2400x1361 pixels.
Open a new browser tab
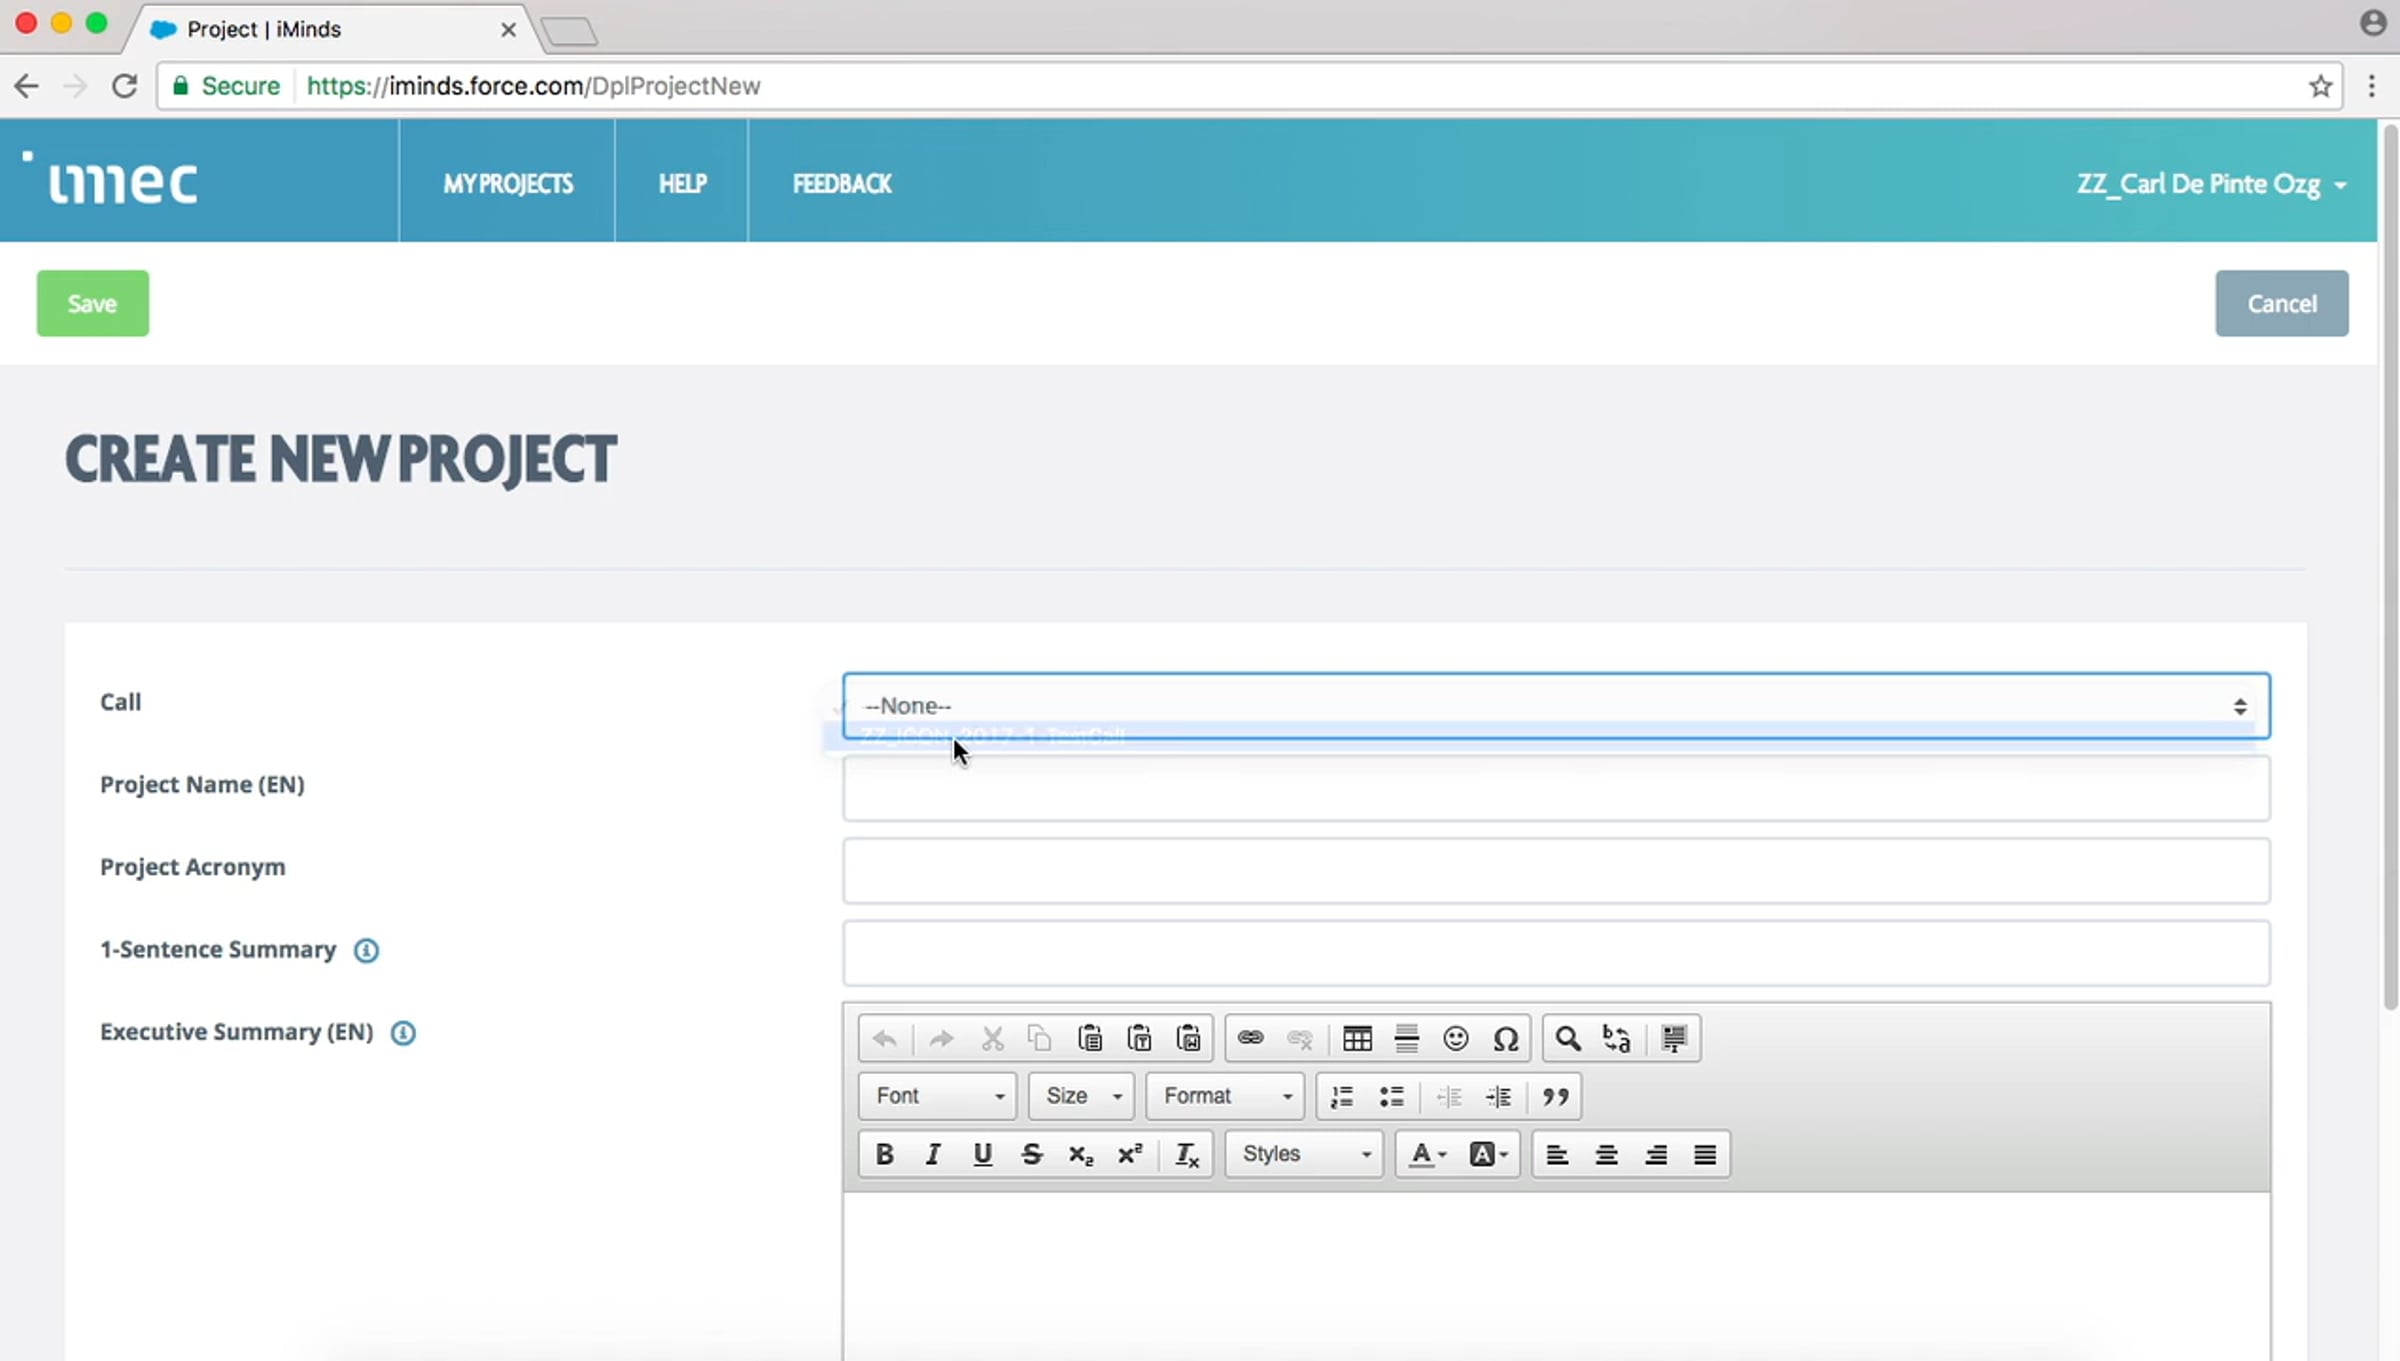point(569,32)
